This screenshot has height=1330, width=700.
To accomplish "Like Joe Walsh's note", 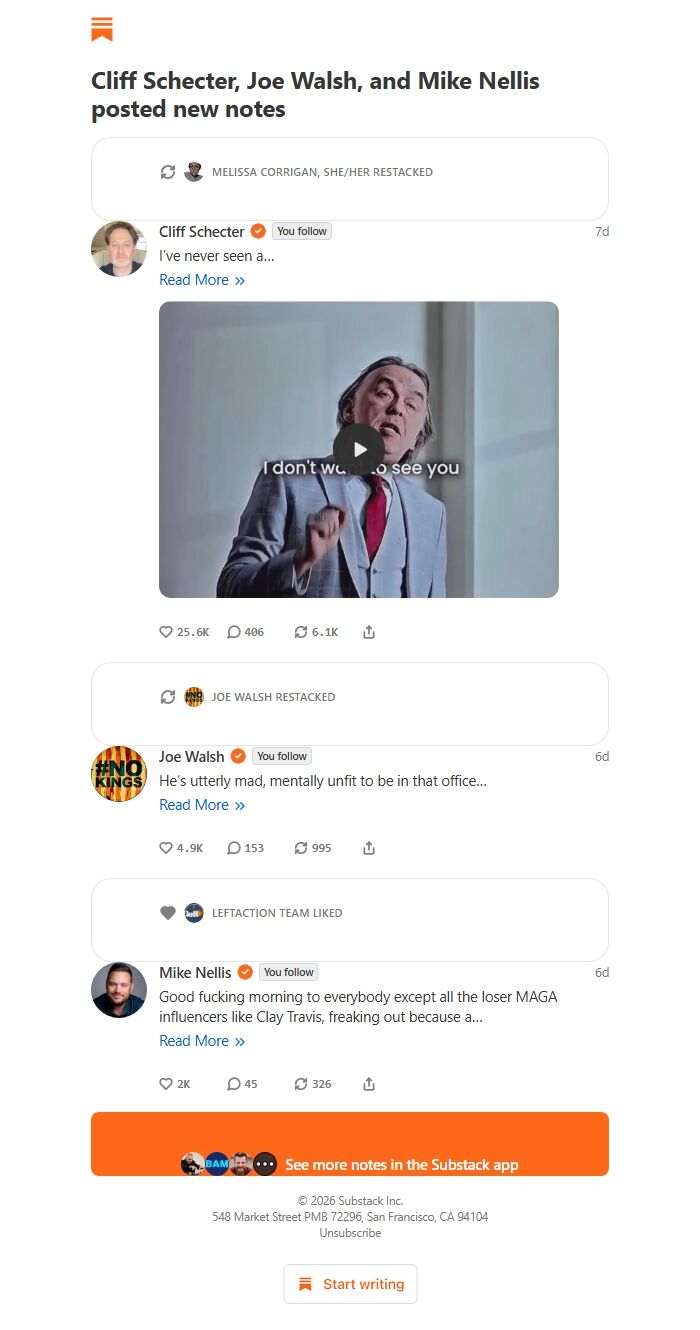I will click(x=166, y=848).
